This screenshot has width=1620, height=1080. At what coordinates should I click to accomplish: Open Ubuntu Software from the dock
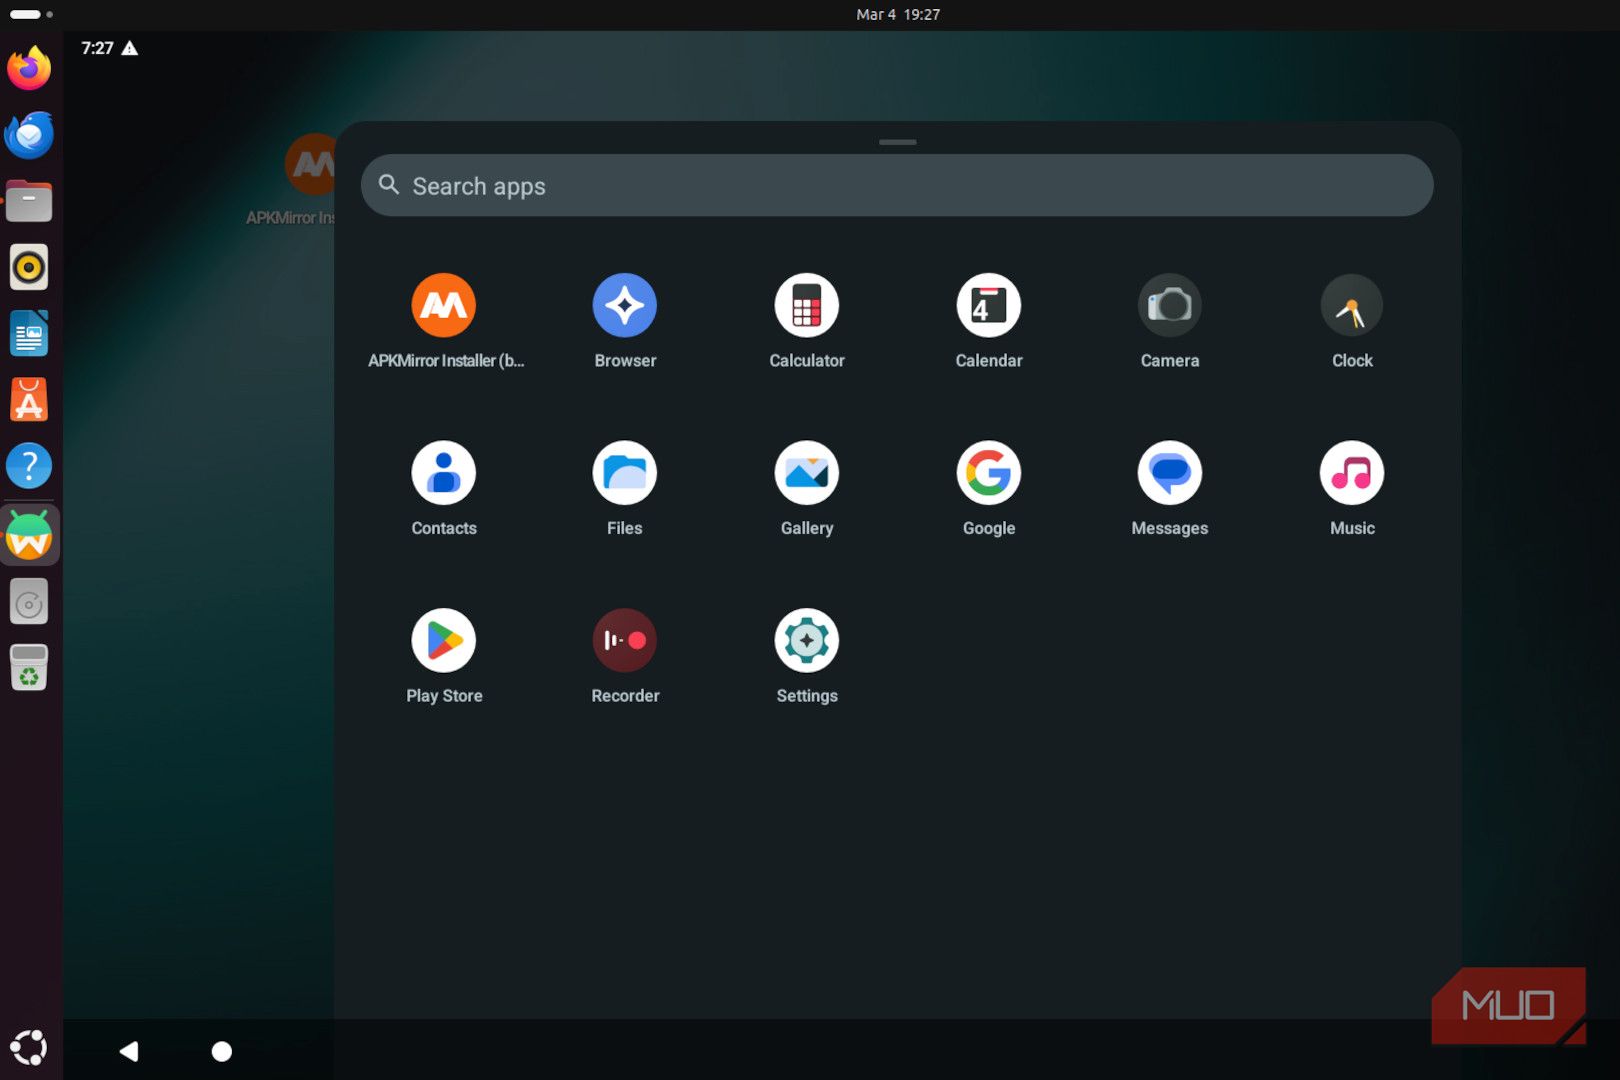pos(29,400)
